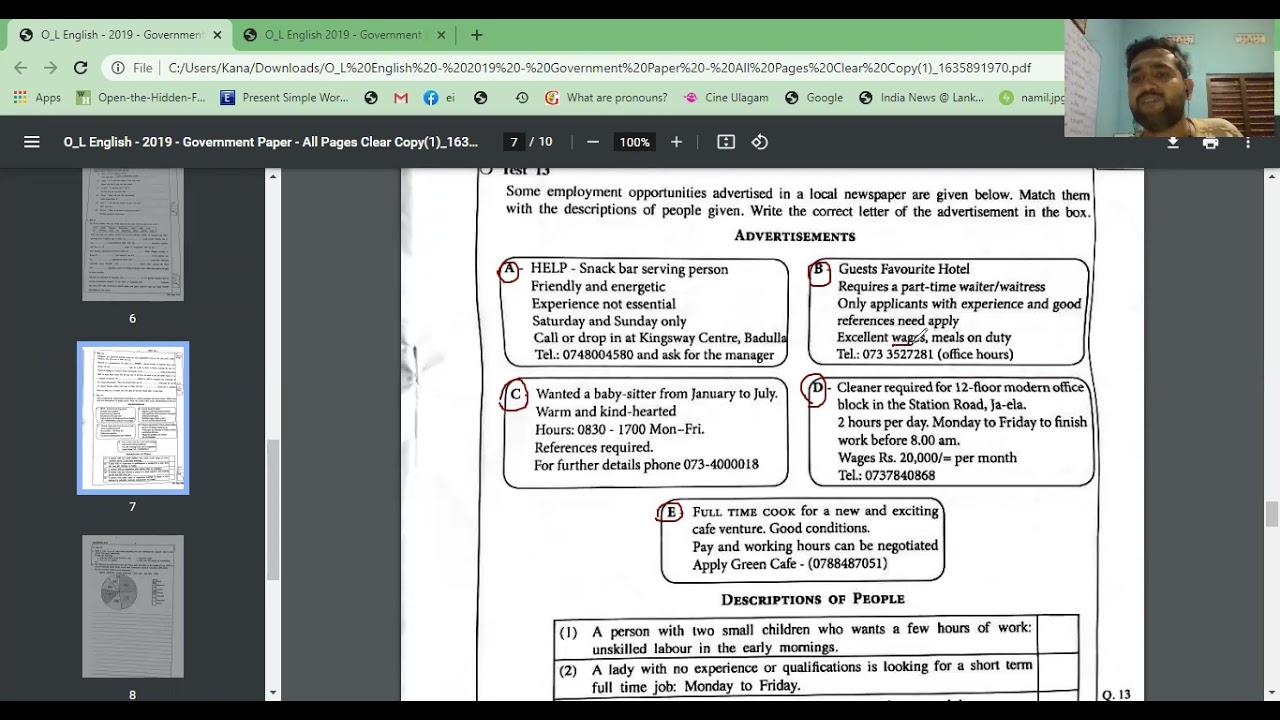Click the DESCRIPTIONS OF PEOPLE heading
This screenshot has height=720, width=1280.
pos(813,599)
